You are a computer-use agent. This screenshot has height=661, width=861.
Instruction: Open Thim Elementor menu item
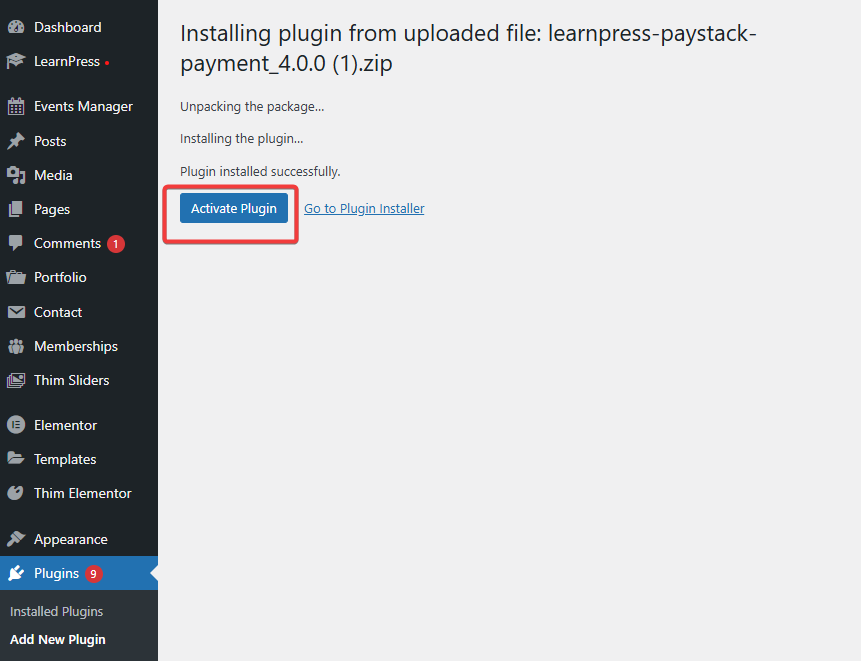pos(82,493)
